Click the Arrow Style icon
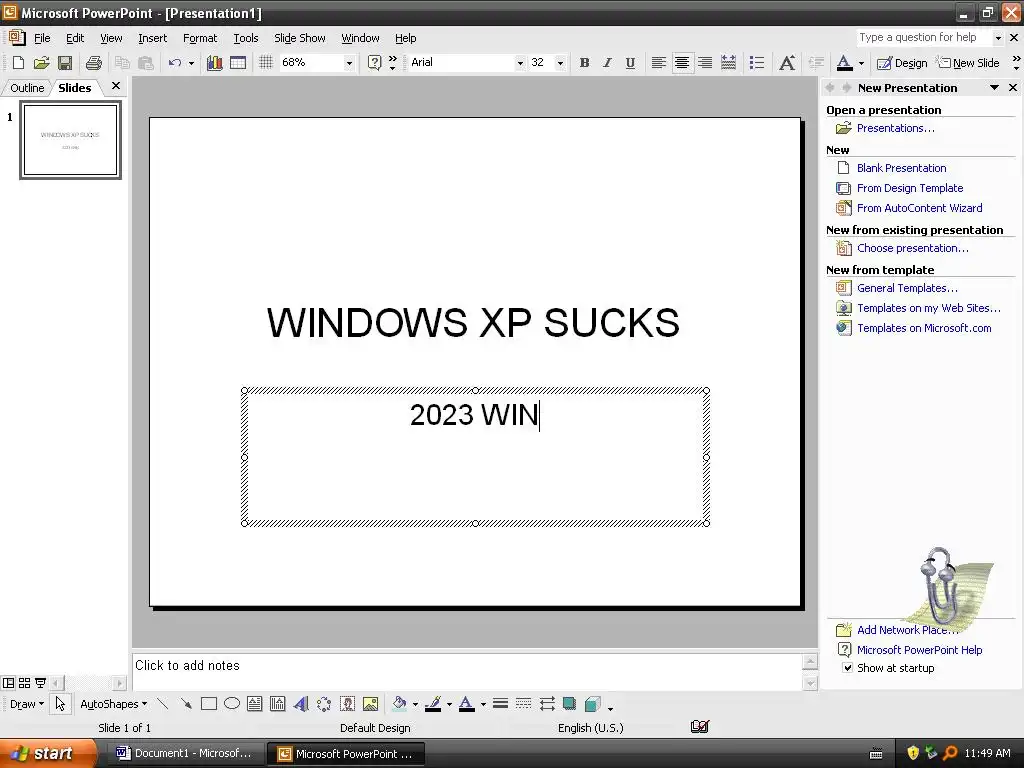The image size is (1024, 768). tap(547, 703)
